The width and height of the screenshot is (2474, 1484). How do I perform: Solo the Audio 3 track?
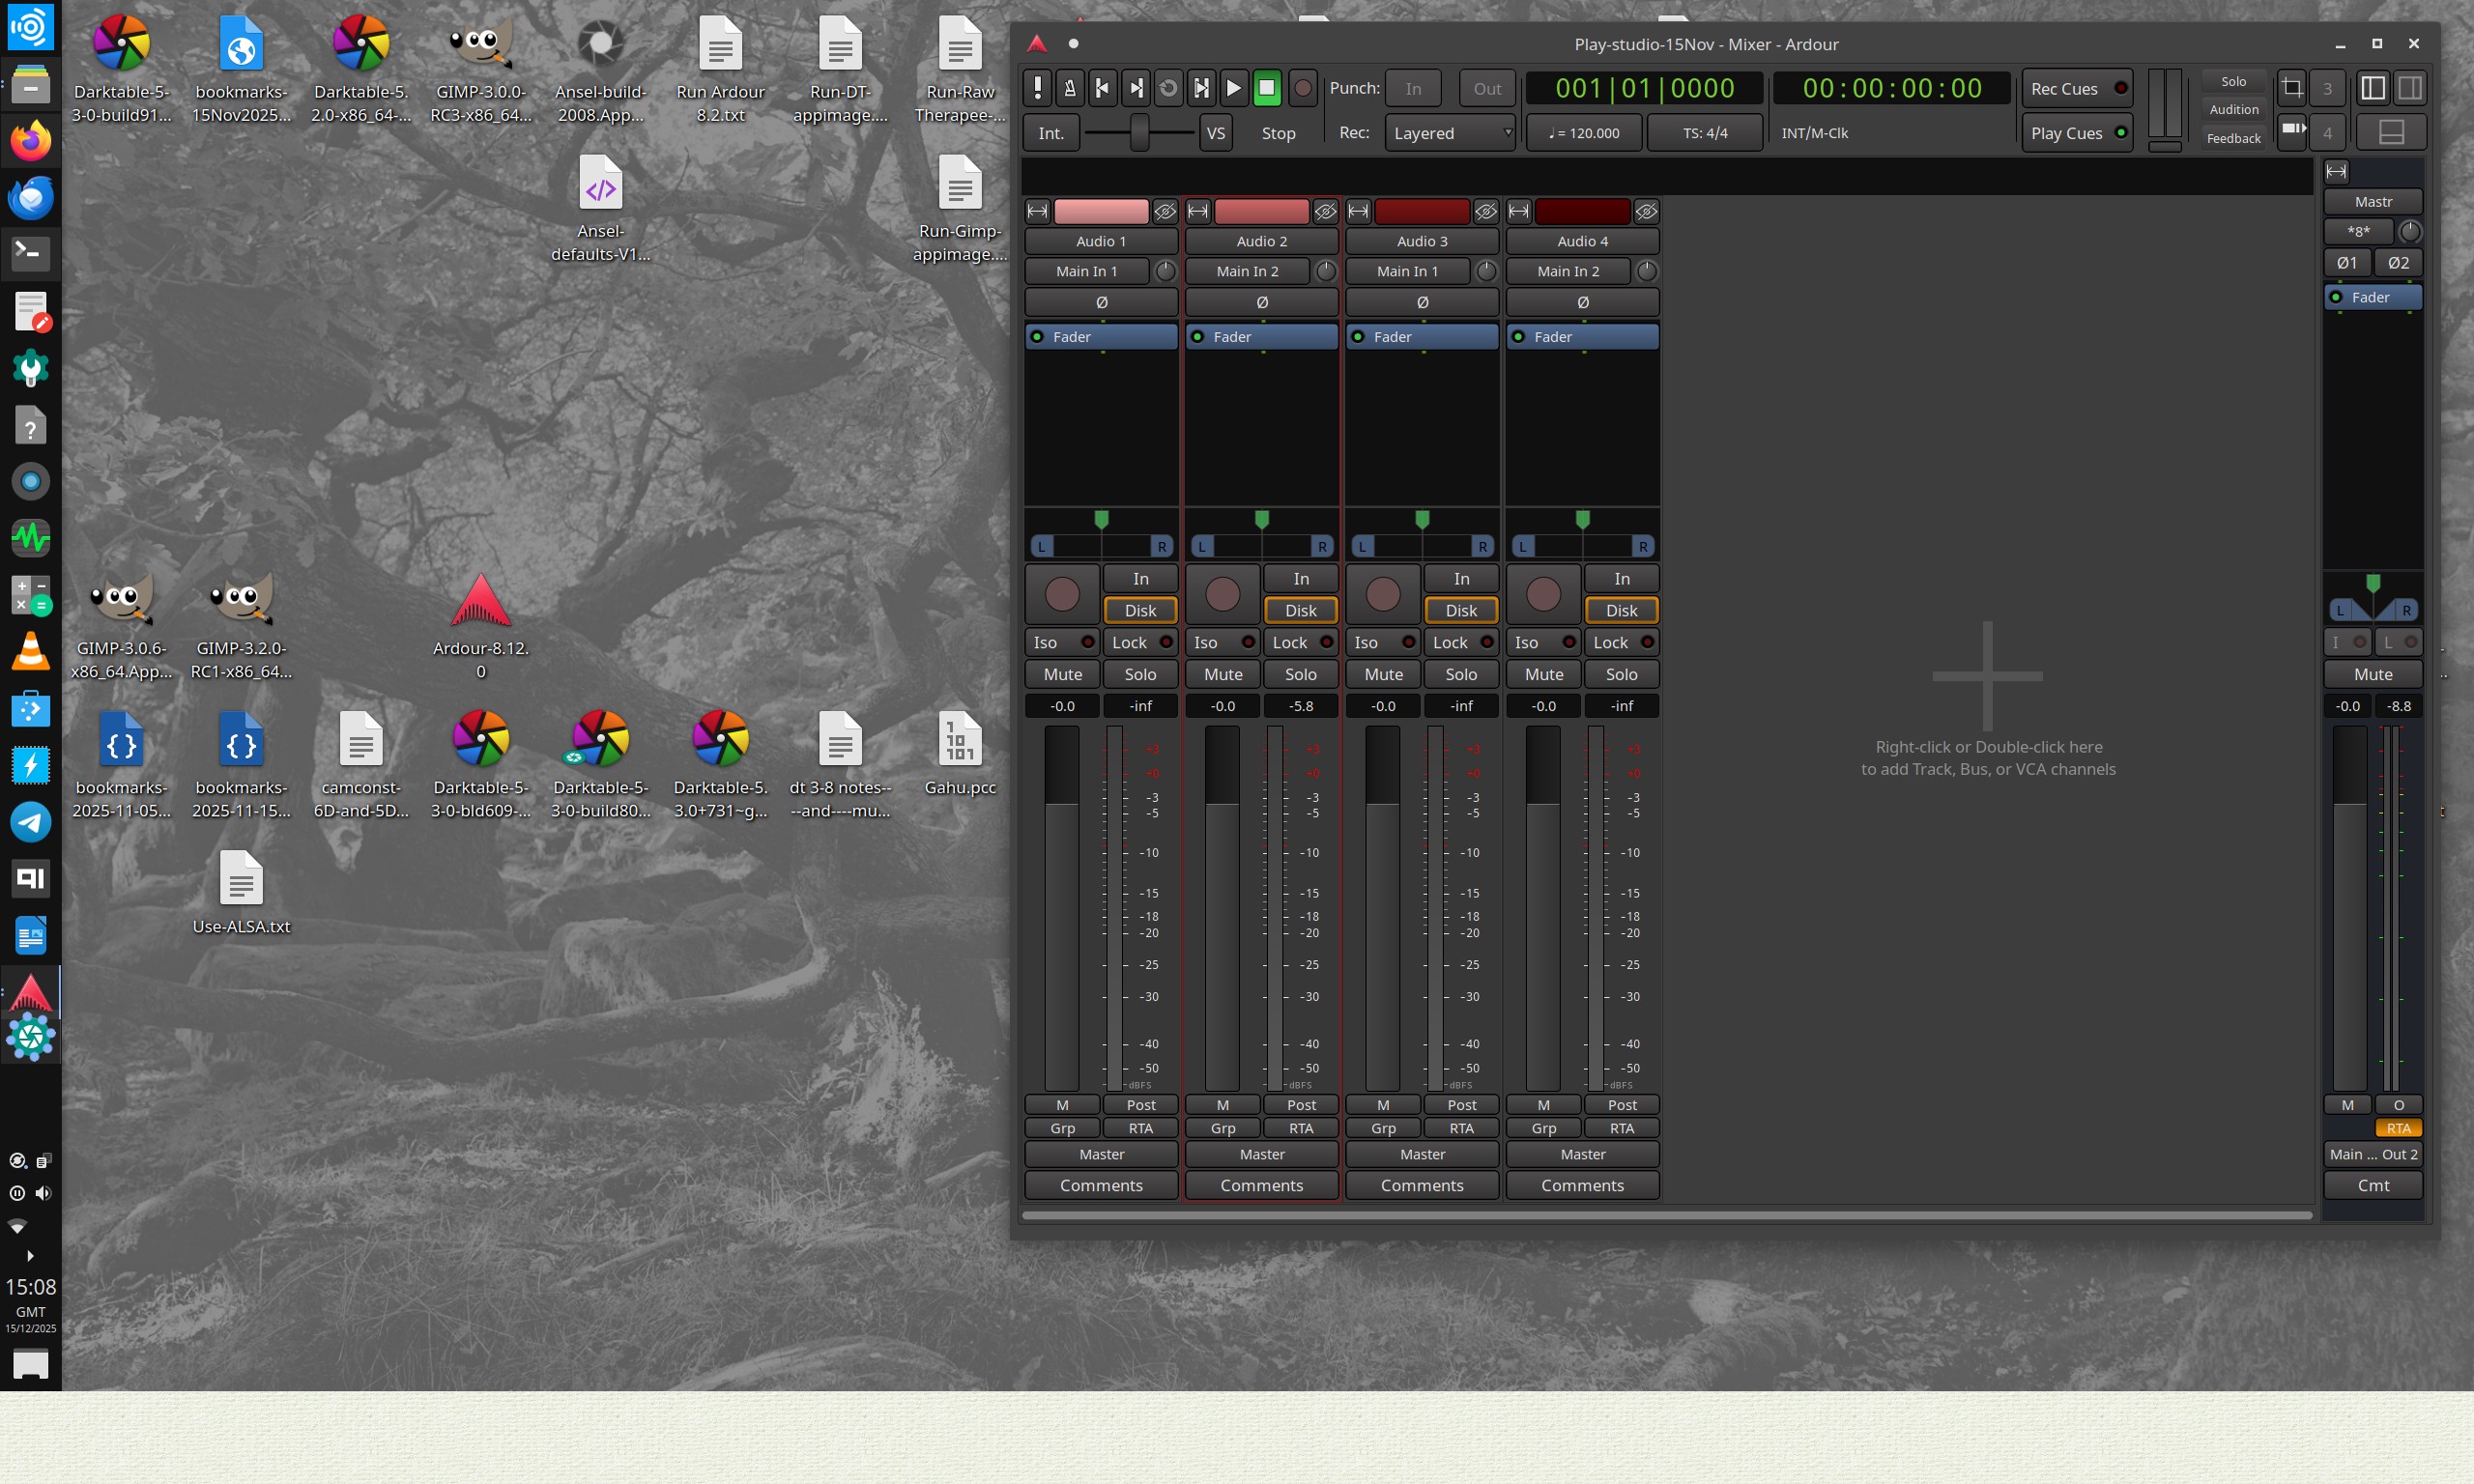pos(1460,674)
